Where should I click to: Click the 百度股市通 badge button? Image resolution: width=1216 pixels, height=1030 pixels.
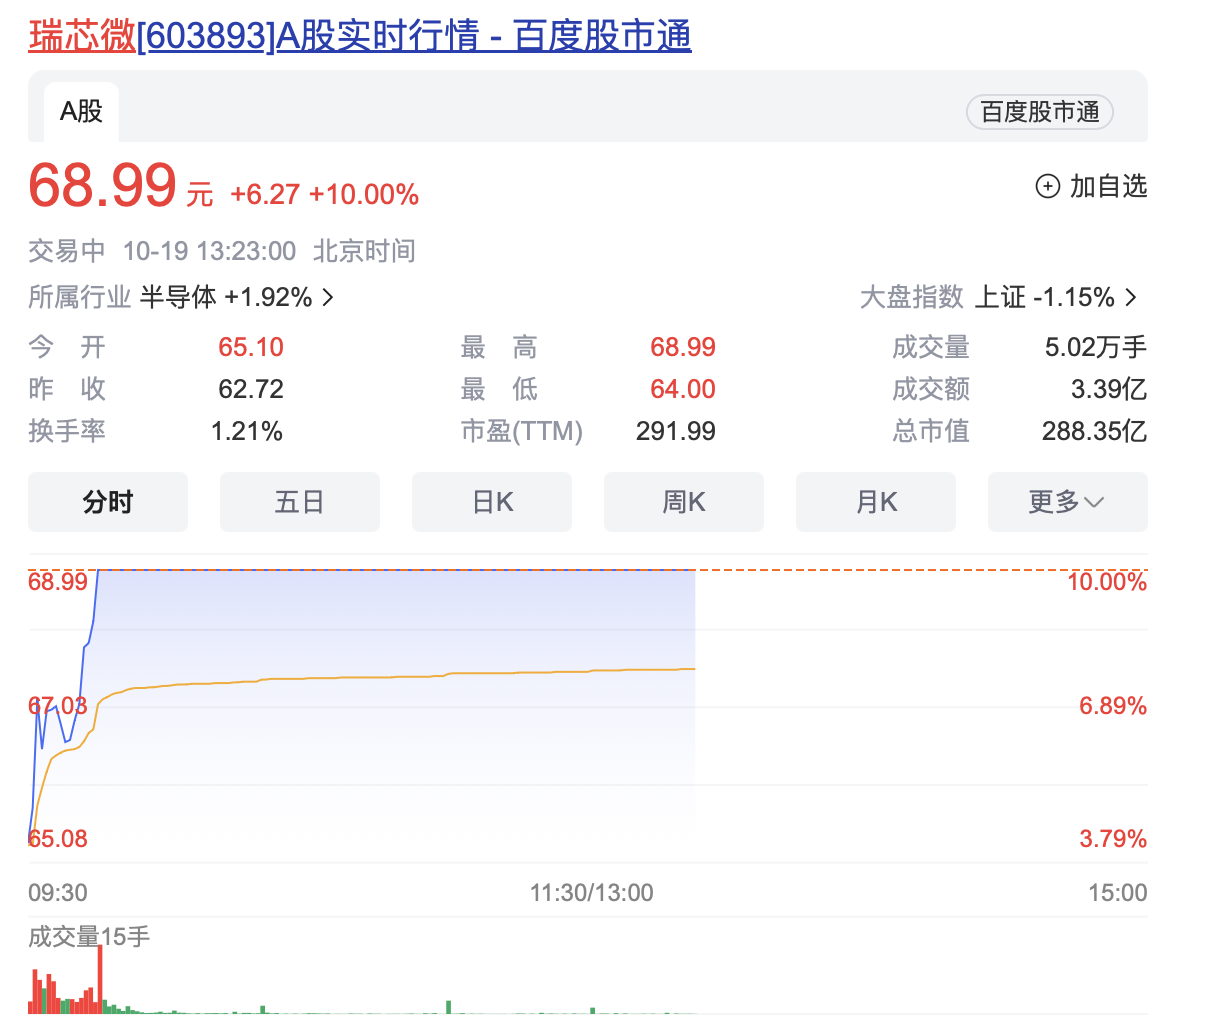1039,112
